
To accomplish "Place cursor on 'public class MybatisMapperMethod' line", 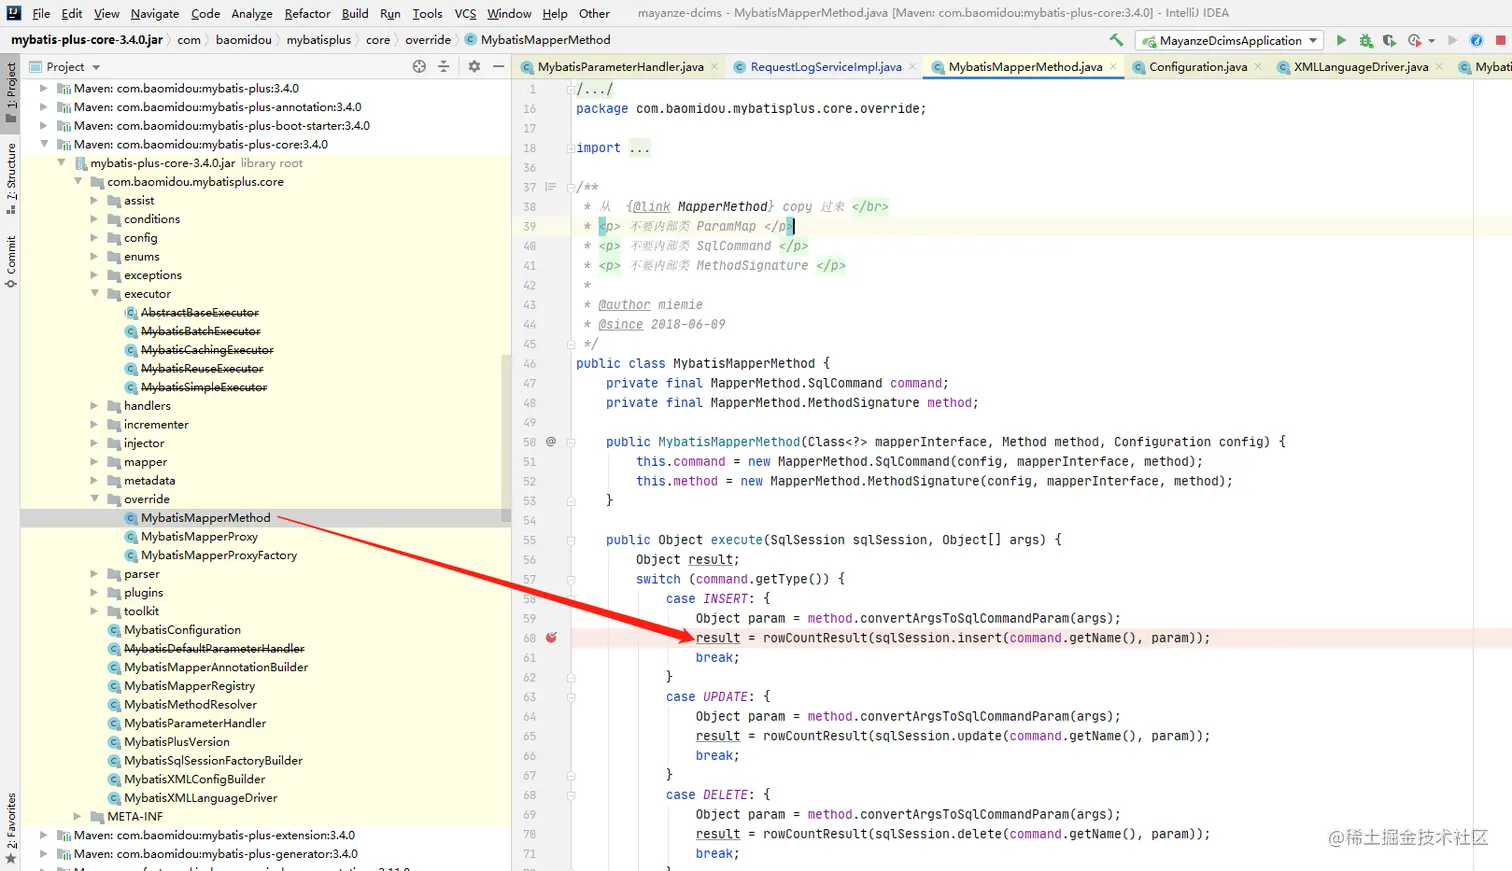I will (x=702, y=363).
